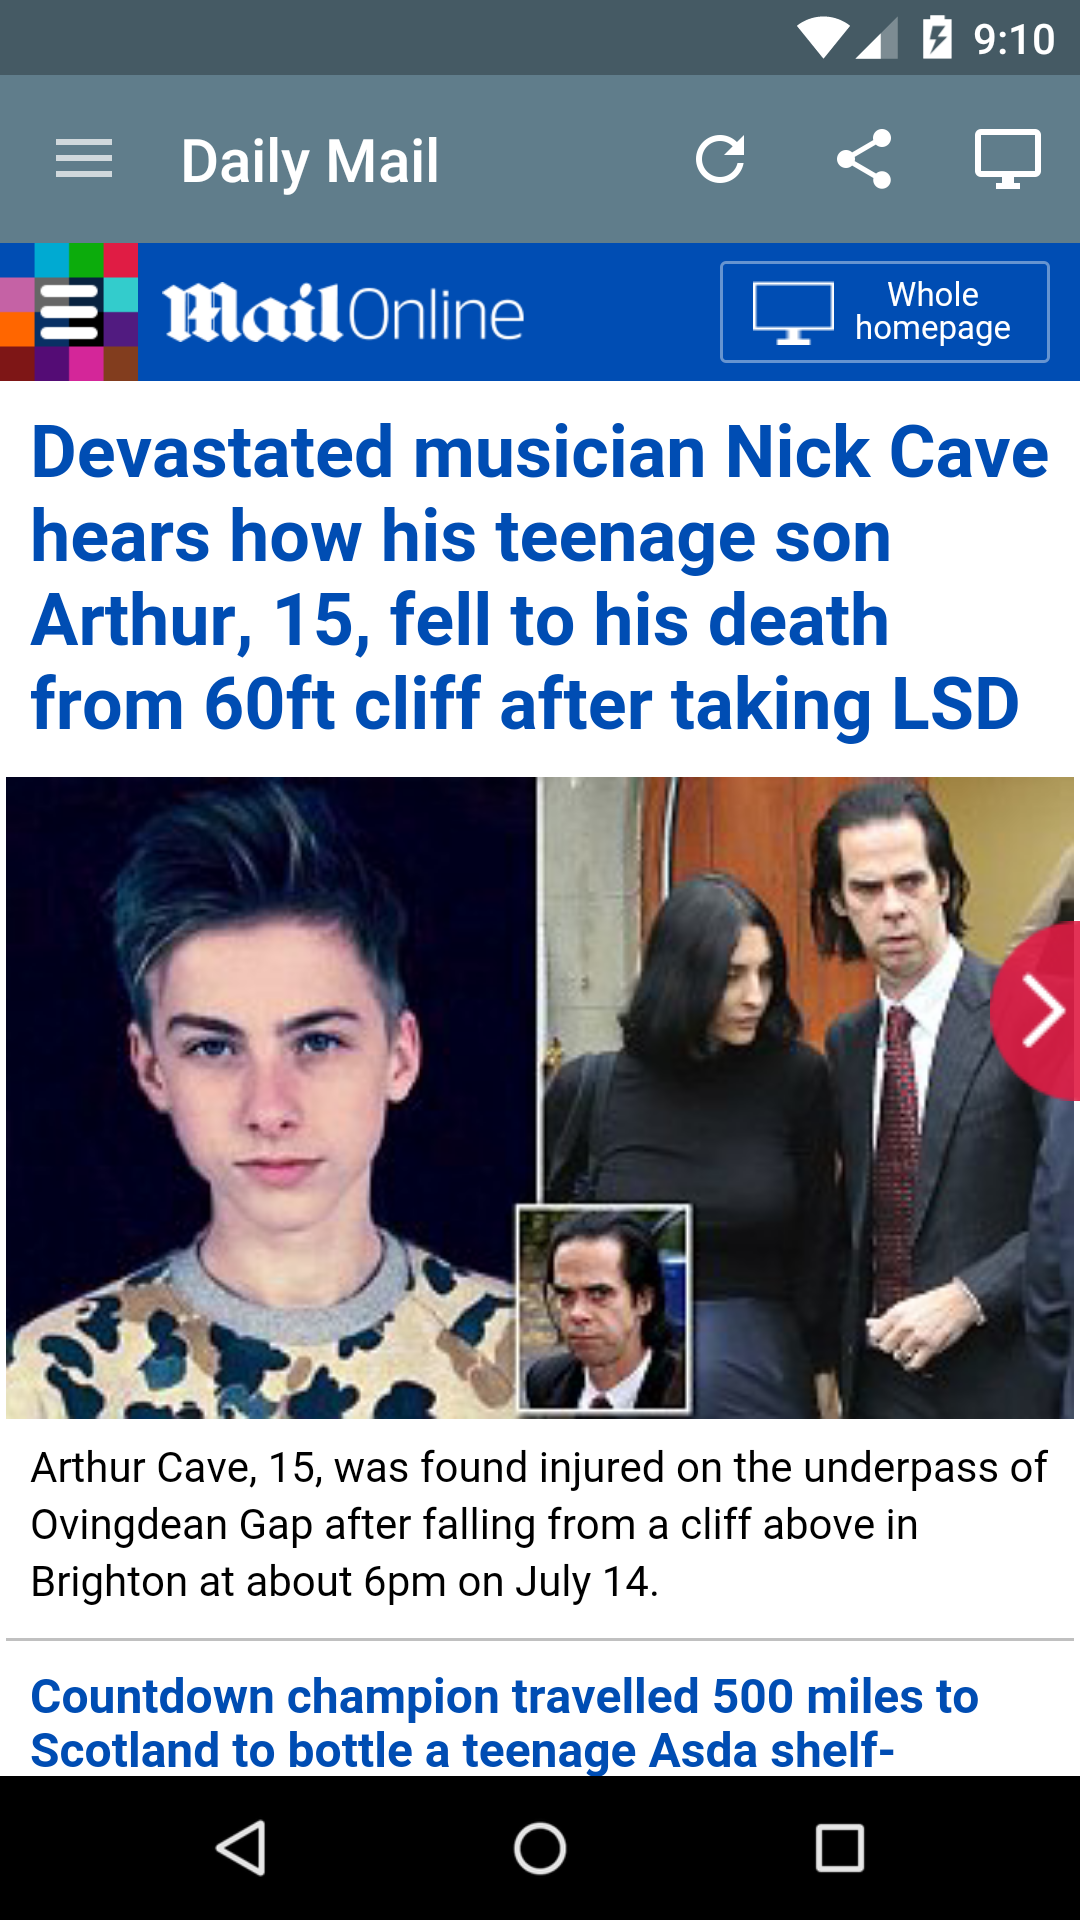
Task: Tap the small inset photo of Nick Cave
Action: click(x=603, y=1309)
